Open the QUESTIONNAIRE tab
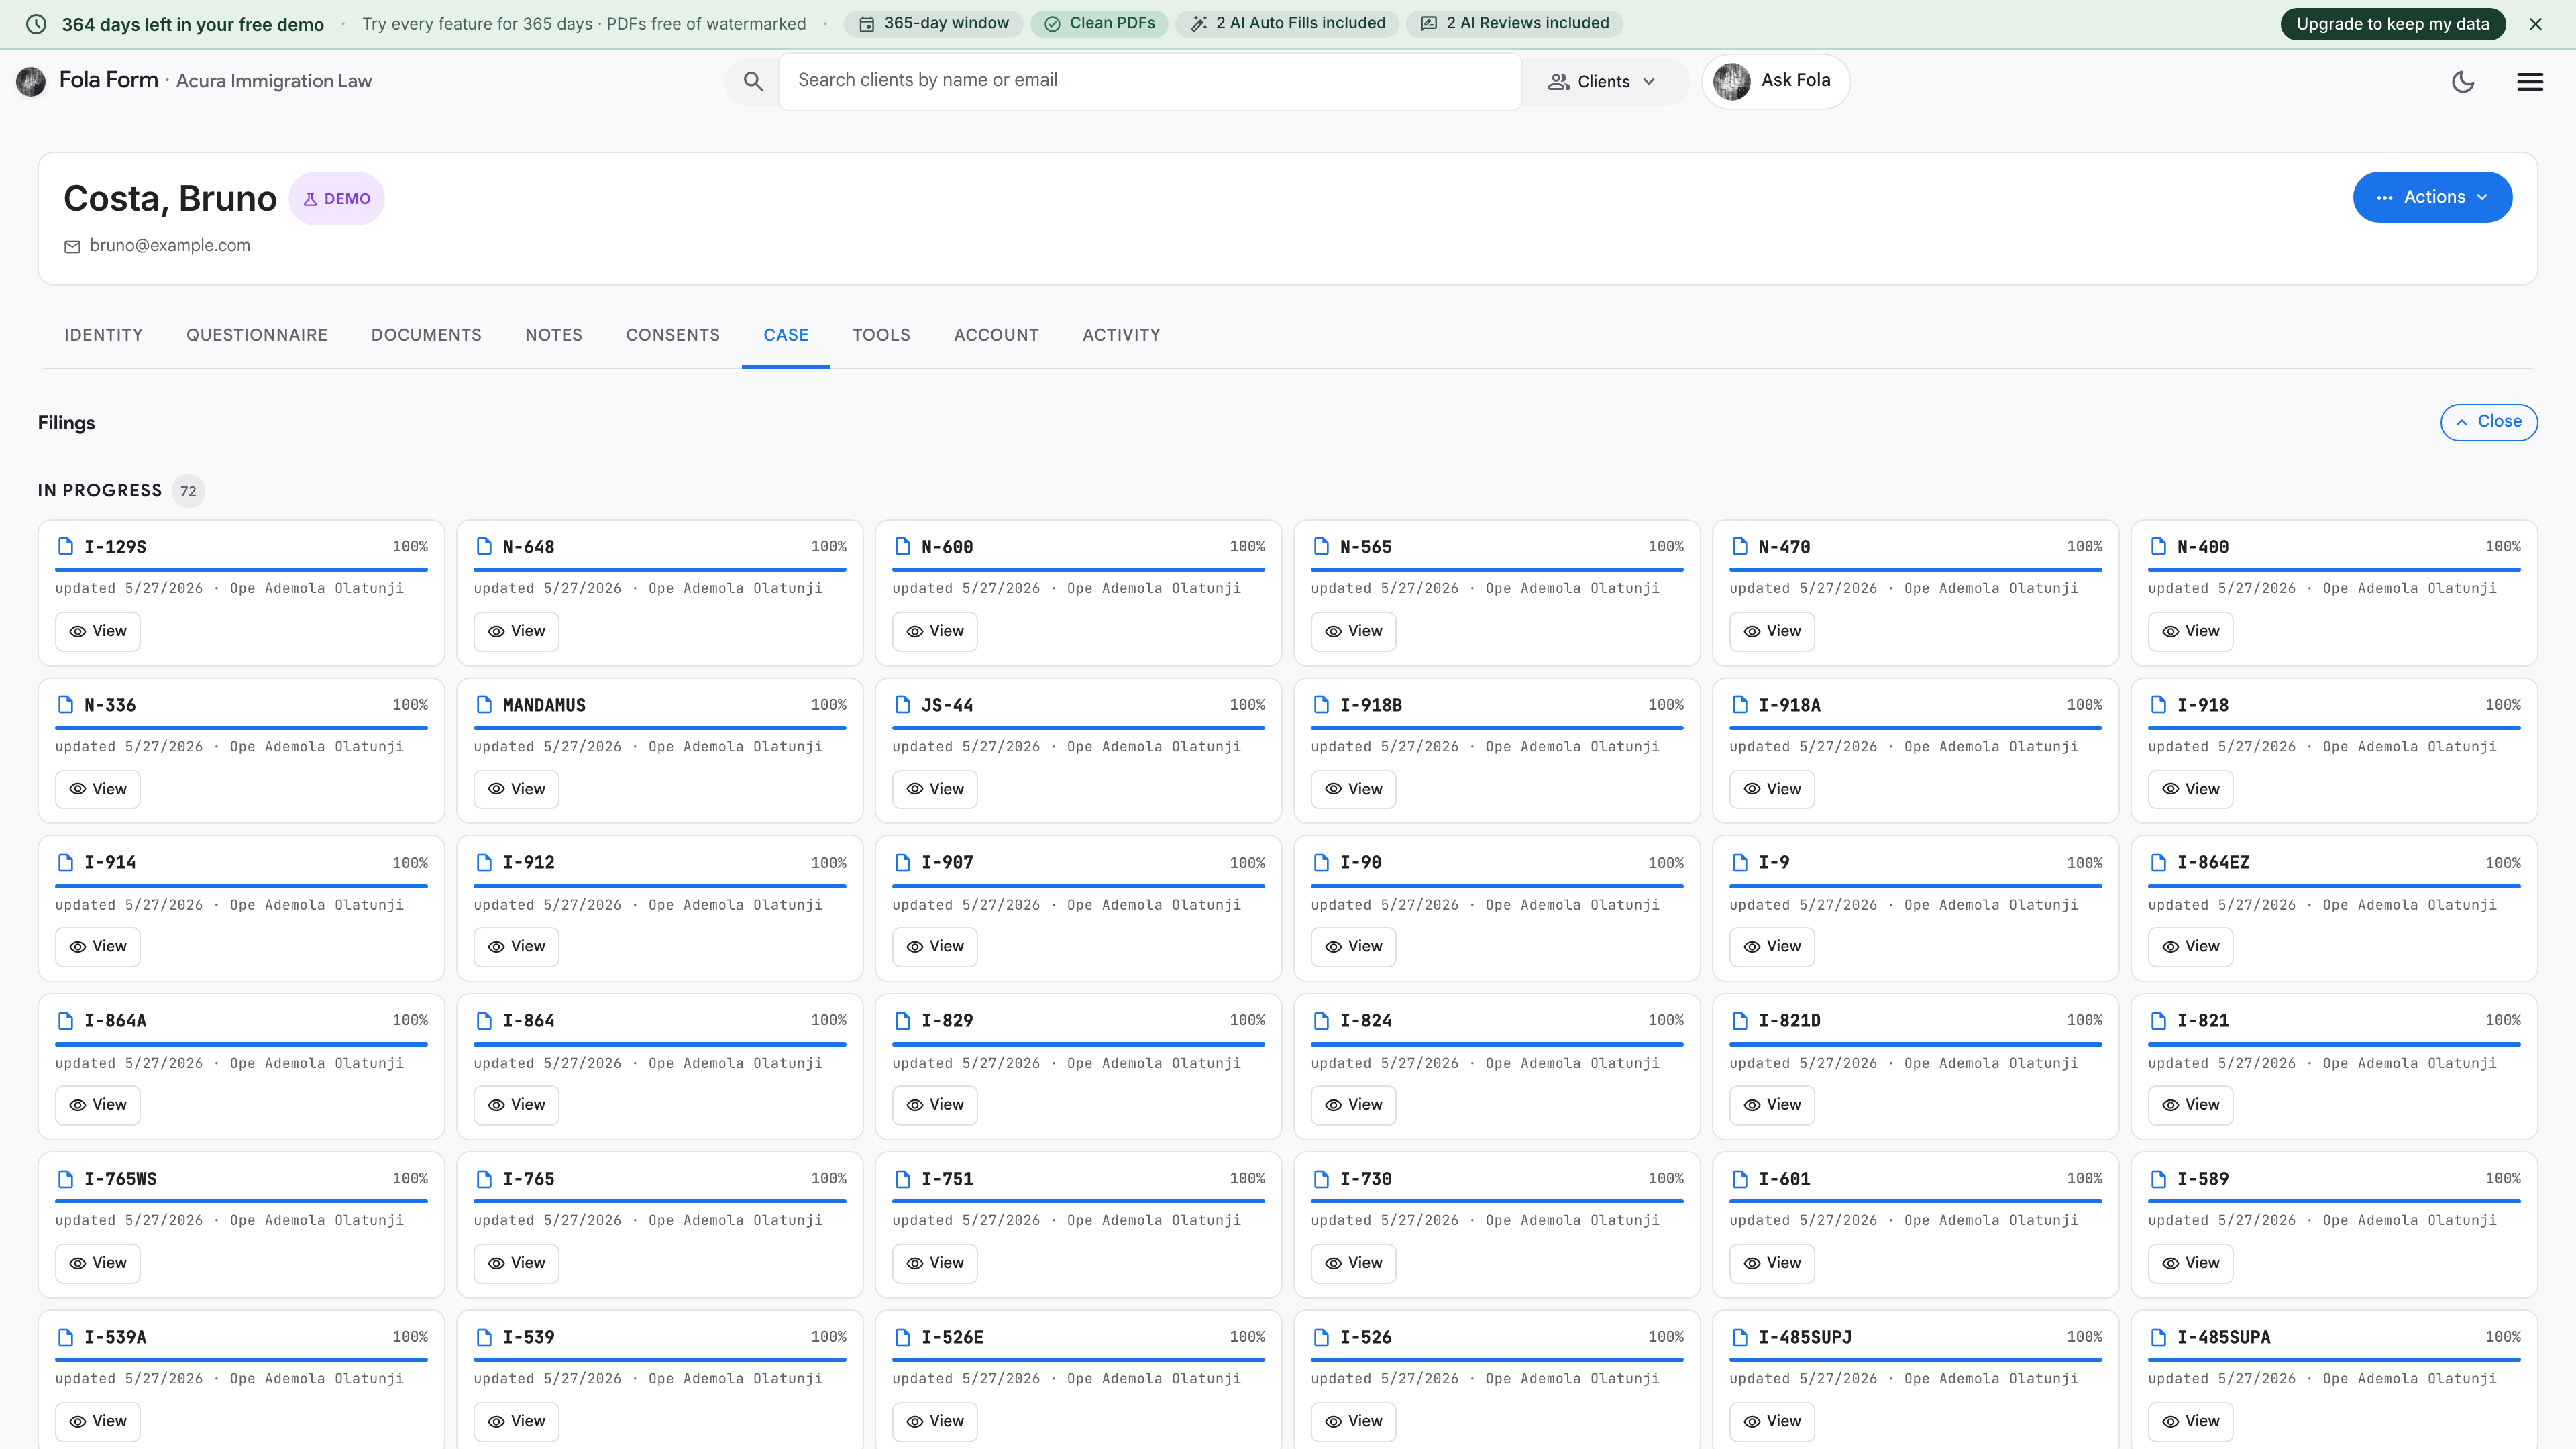This screenshot has height=1449, width=2576. [x=257, y=335]
